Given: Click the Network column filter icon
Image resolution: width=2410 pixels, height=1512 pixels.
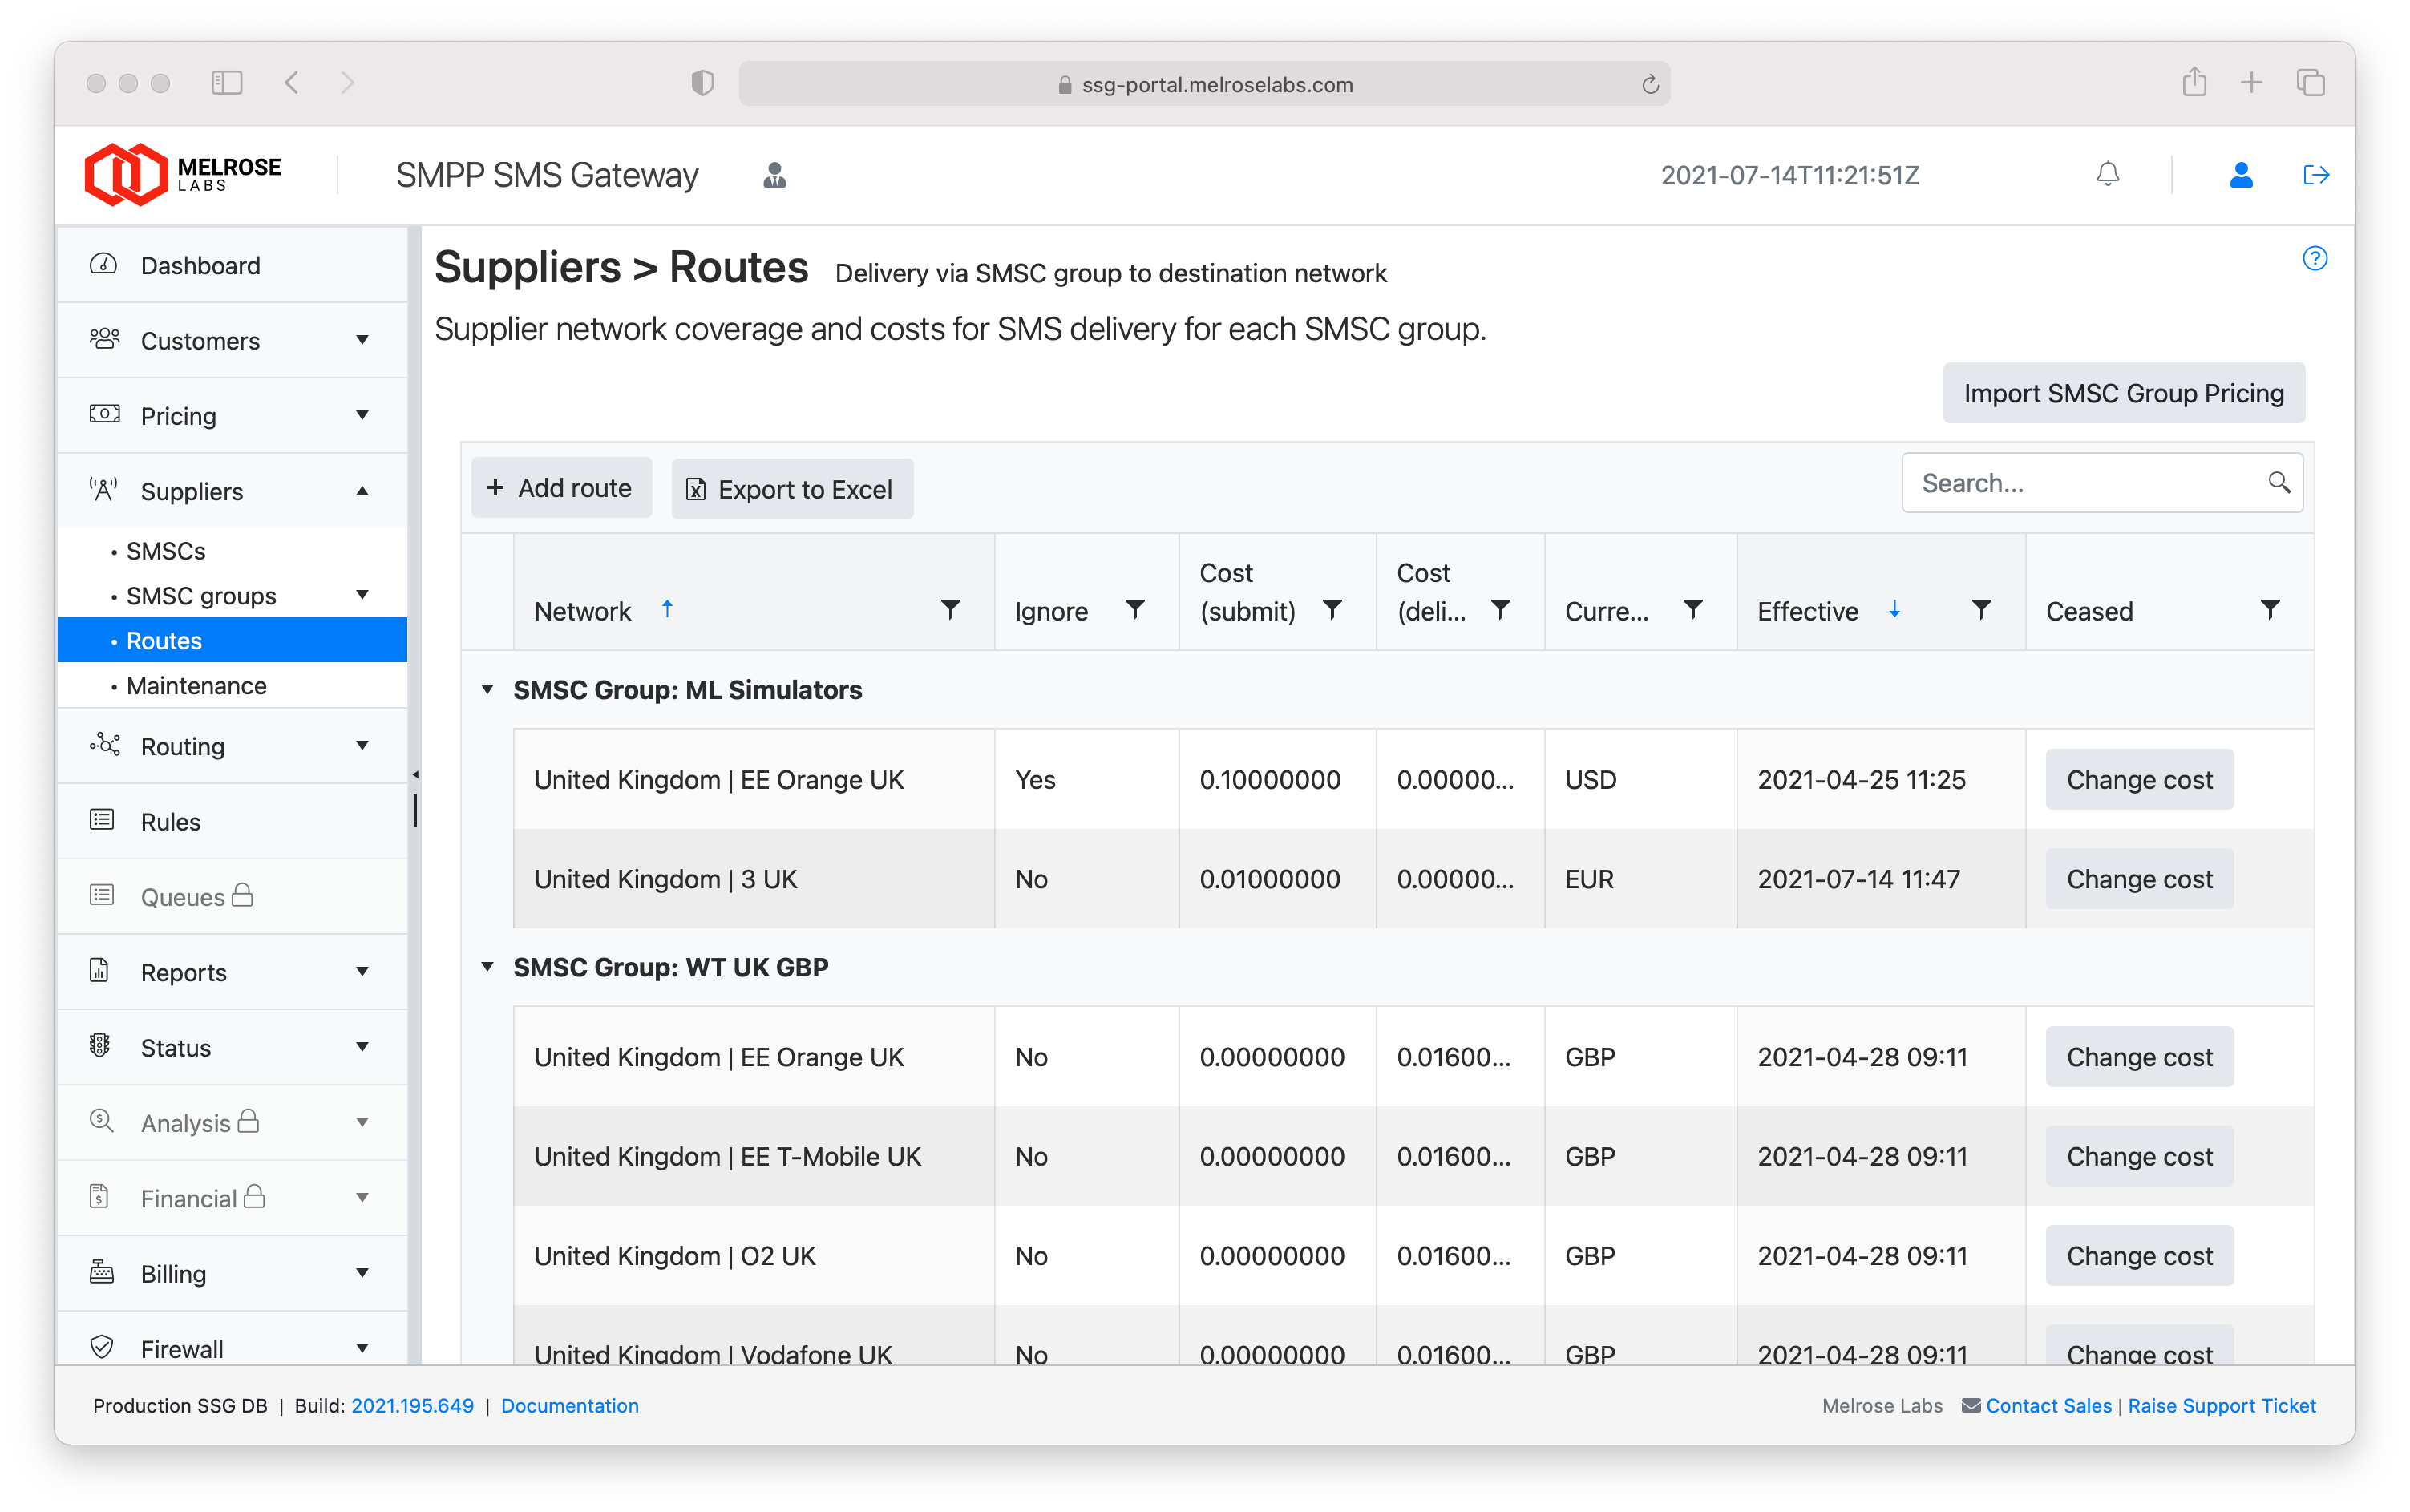Looking at the screenshot, I should click(950, 610).
